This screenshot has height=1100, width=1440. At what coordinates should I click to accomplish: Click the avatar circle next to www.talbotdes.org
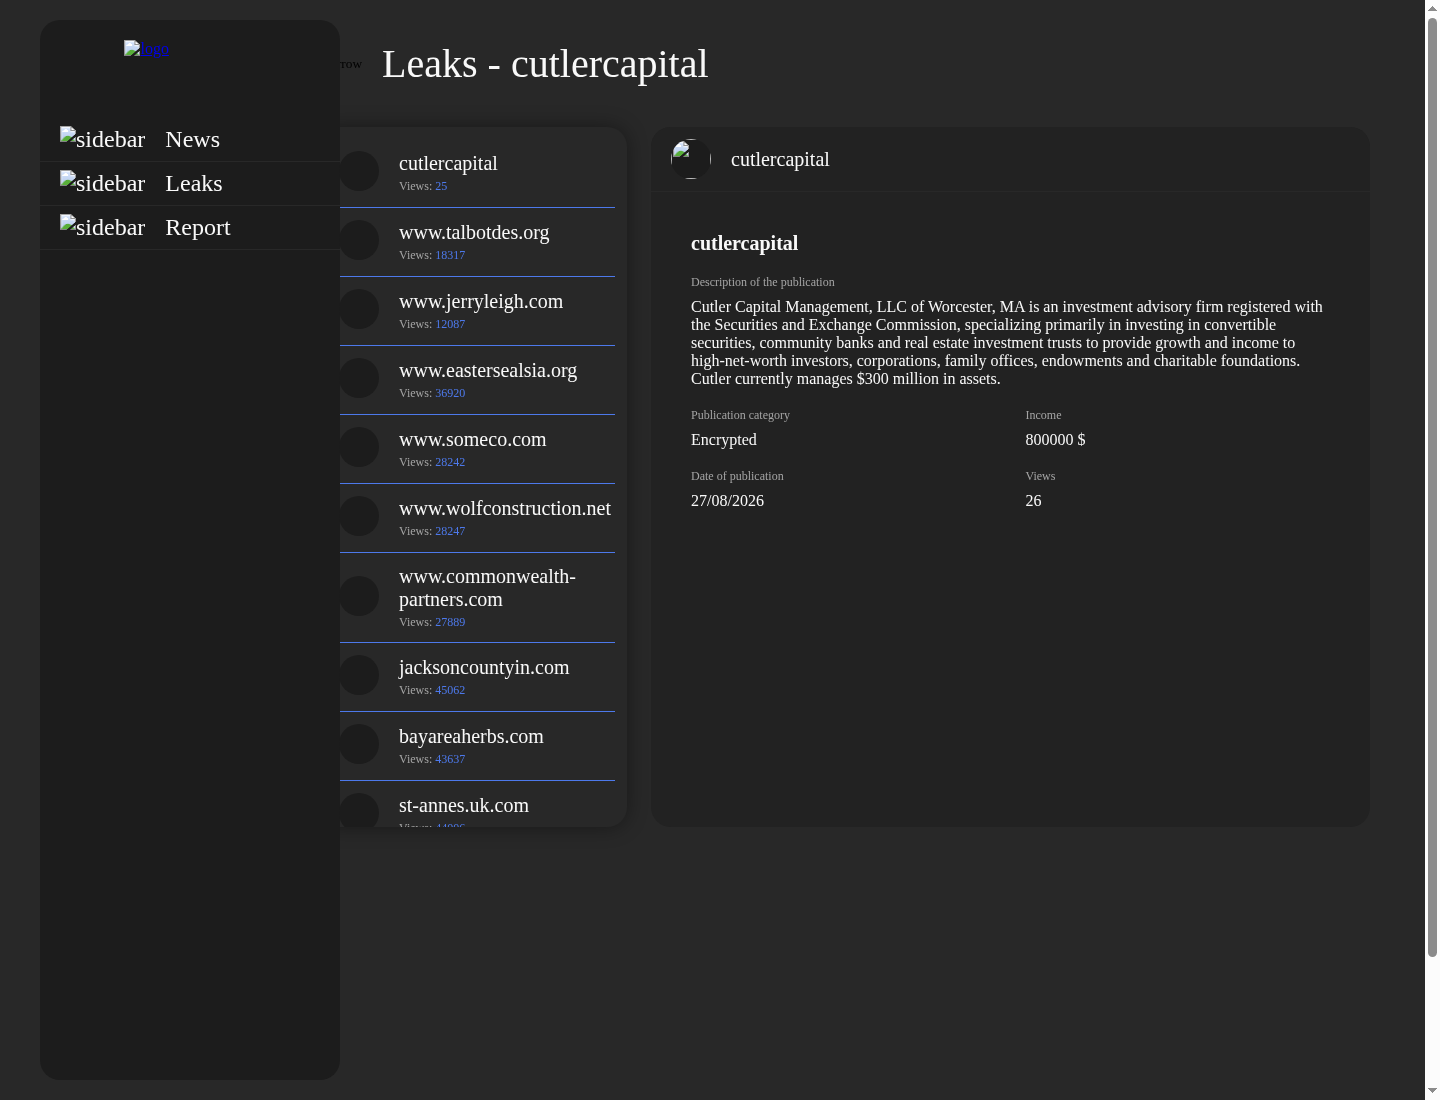click(x=359, y=240)
